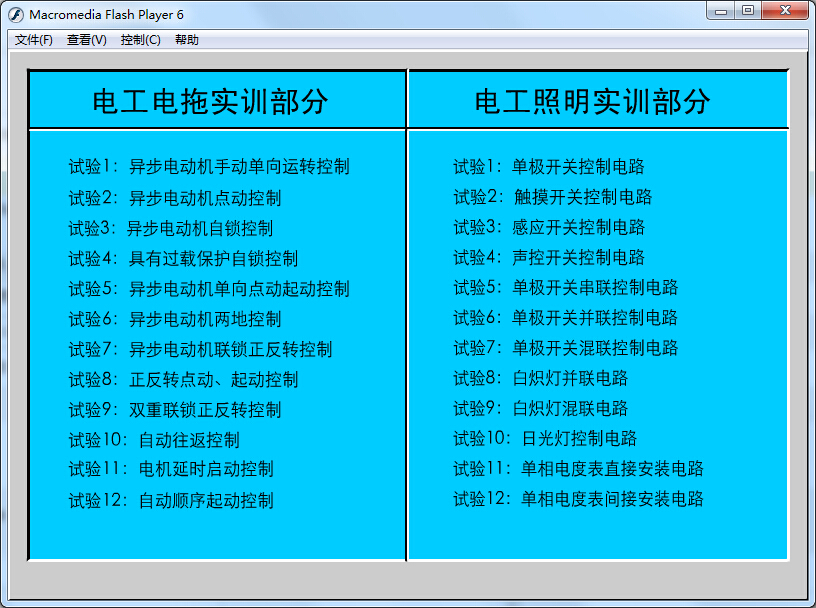Viewport: 816px width, 608px height.
Task: Select 试验1: 异步电动机手动单向运转控制
Action: pos(208,168)
